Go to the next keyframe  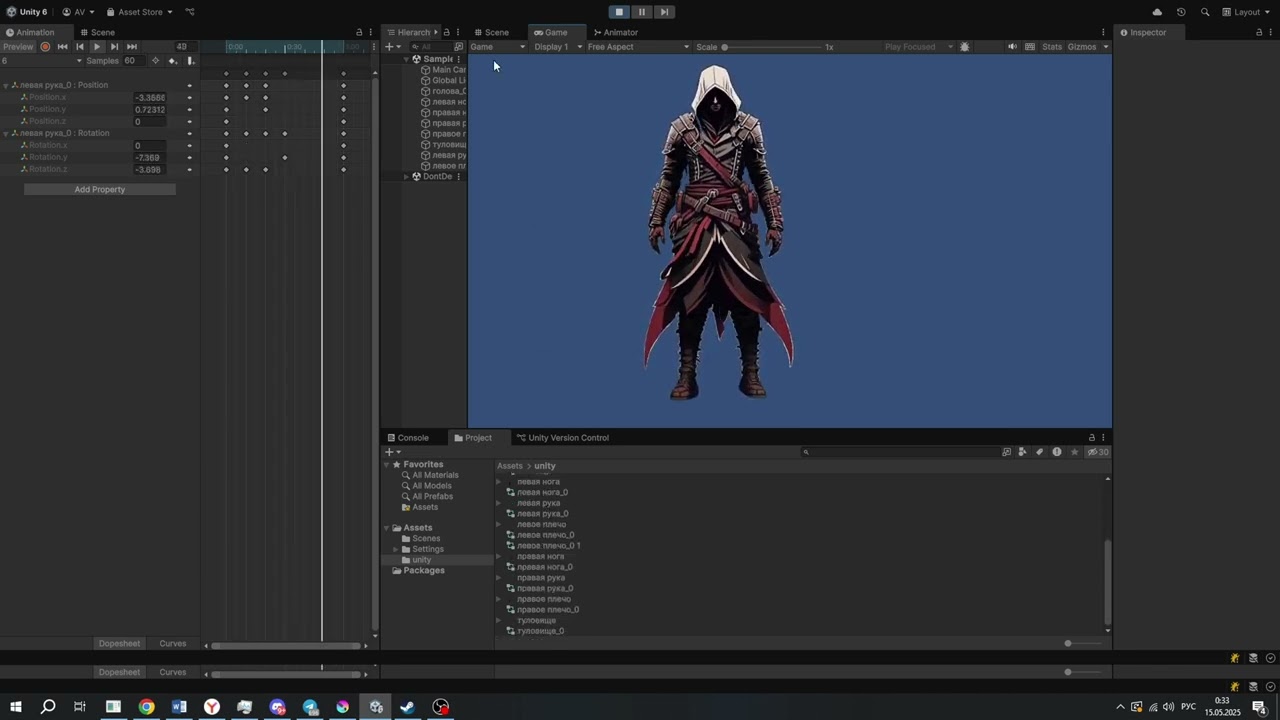pyautogui.click(x=114, y=47)
